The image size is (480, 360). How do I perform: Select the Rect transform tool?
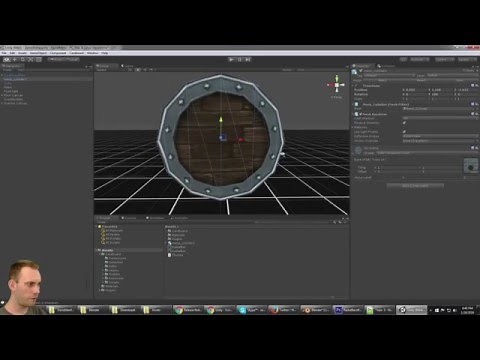pos(39,60)
